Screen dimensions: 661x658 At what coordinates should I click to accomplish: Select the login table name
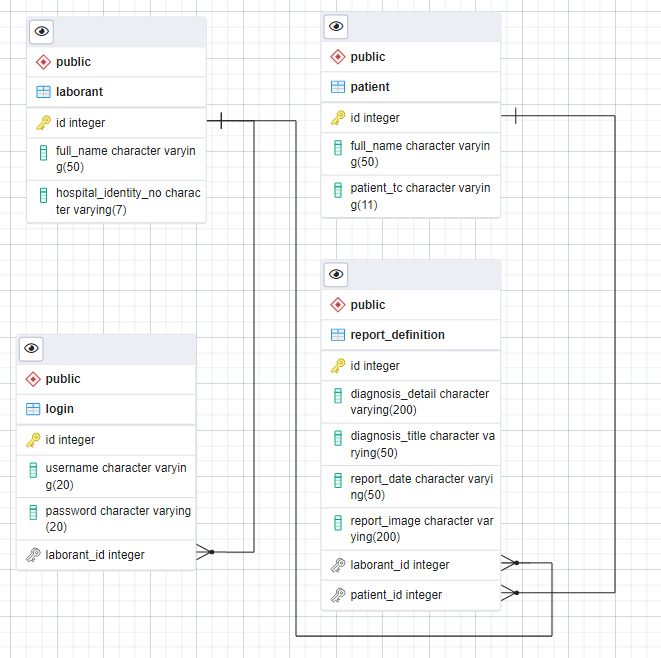click(x=59, y=409)
